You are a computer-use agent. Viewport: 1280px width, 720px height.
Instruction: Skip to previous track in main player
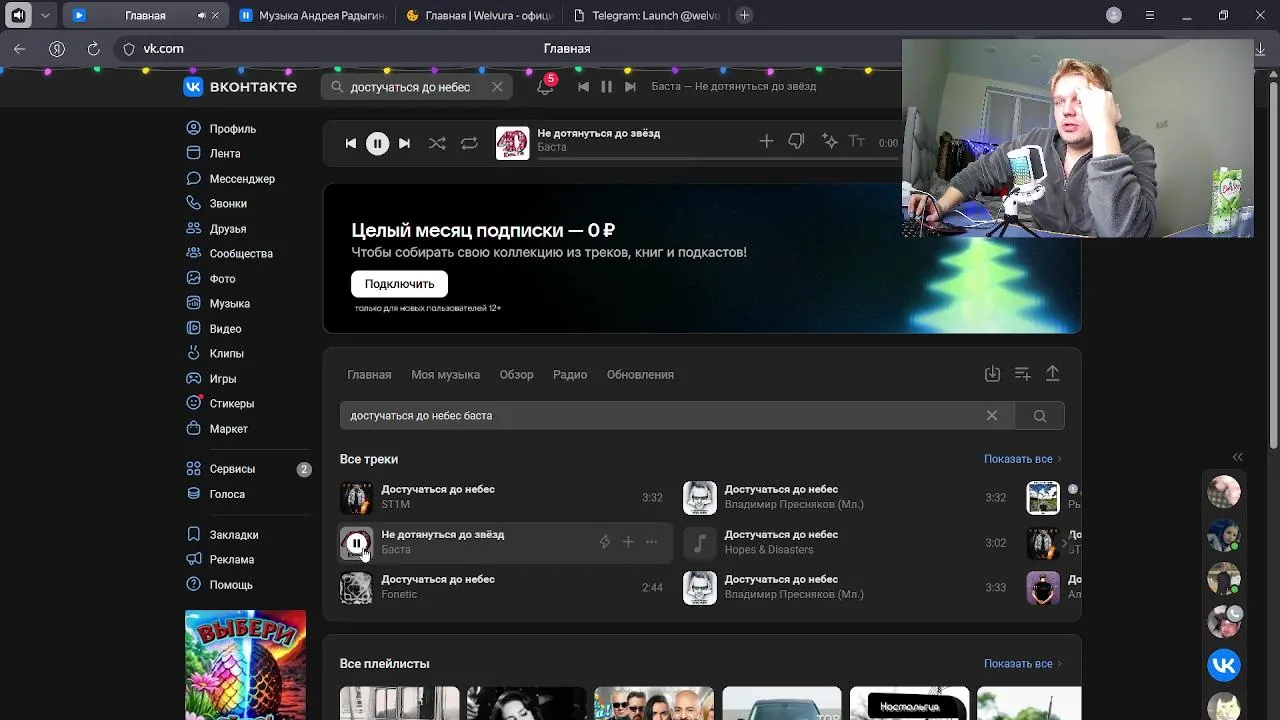click(x=350, y=143)
